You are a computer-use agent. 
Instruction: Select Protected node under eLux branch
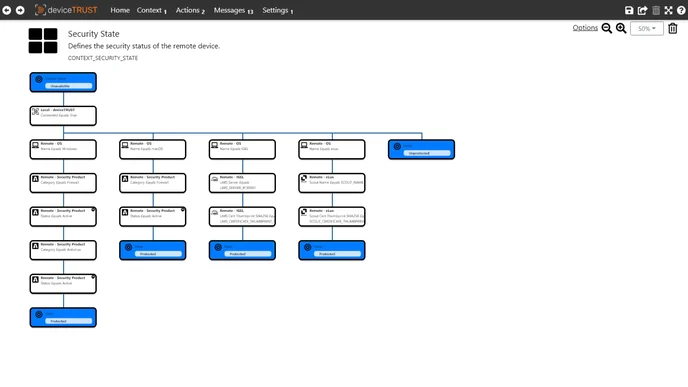332,250
